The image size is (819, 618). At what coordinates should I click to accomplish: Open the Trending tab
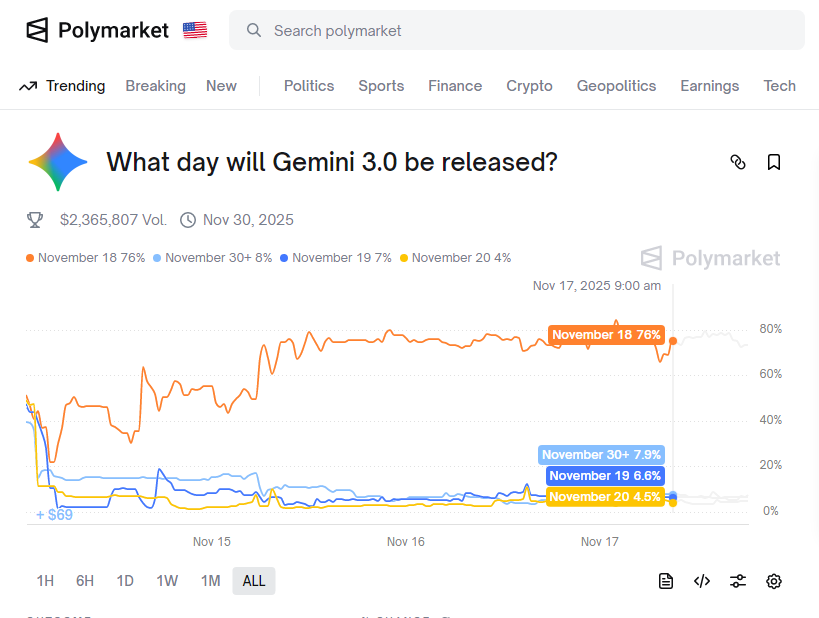(x=62, y=86)
